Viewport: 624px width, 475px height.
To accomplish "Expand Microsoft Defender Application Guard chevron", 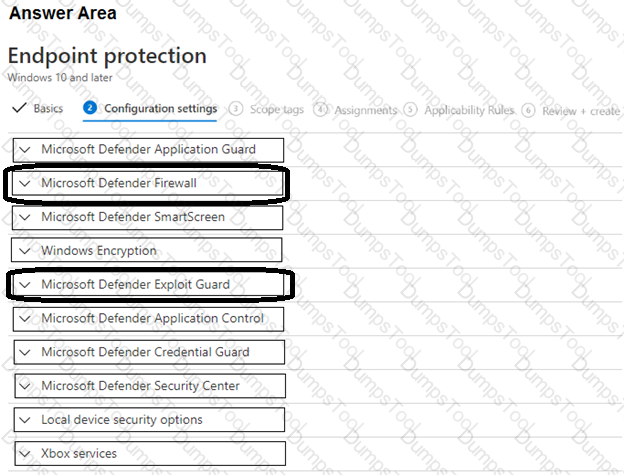I will [25, 150].
